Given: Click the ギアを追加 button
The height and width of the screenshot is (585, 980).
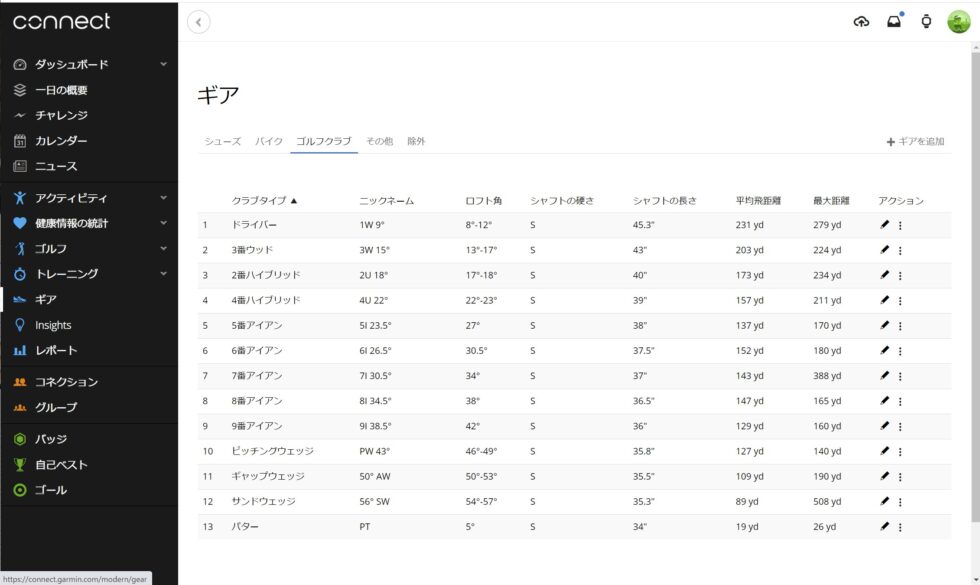Looking at the screenshot, I should tap(915, 142).
